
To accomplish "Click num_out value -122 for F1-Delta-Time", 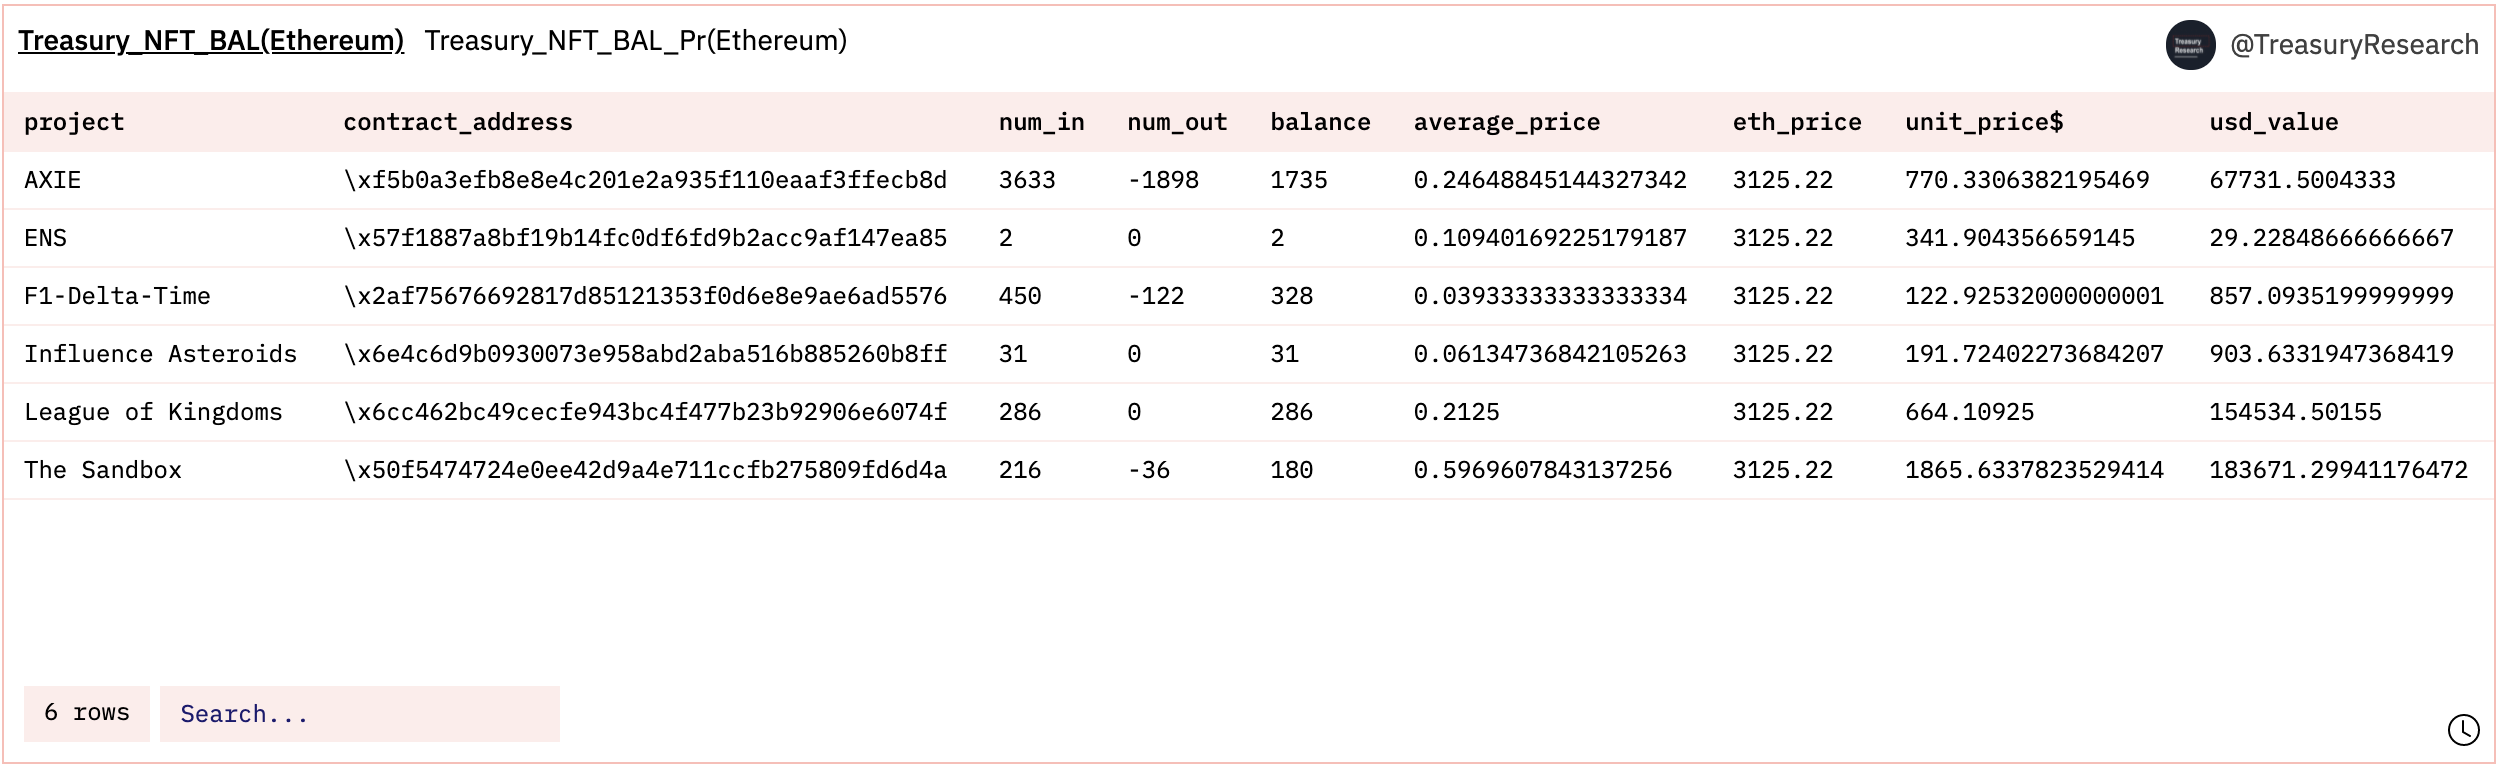I will 1156,296.
